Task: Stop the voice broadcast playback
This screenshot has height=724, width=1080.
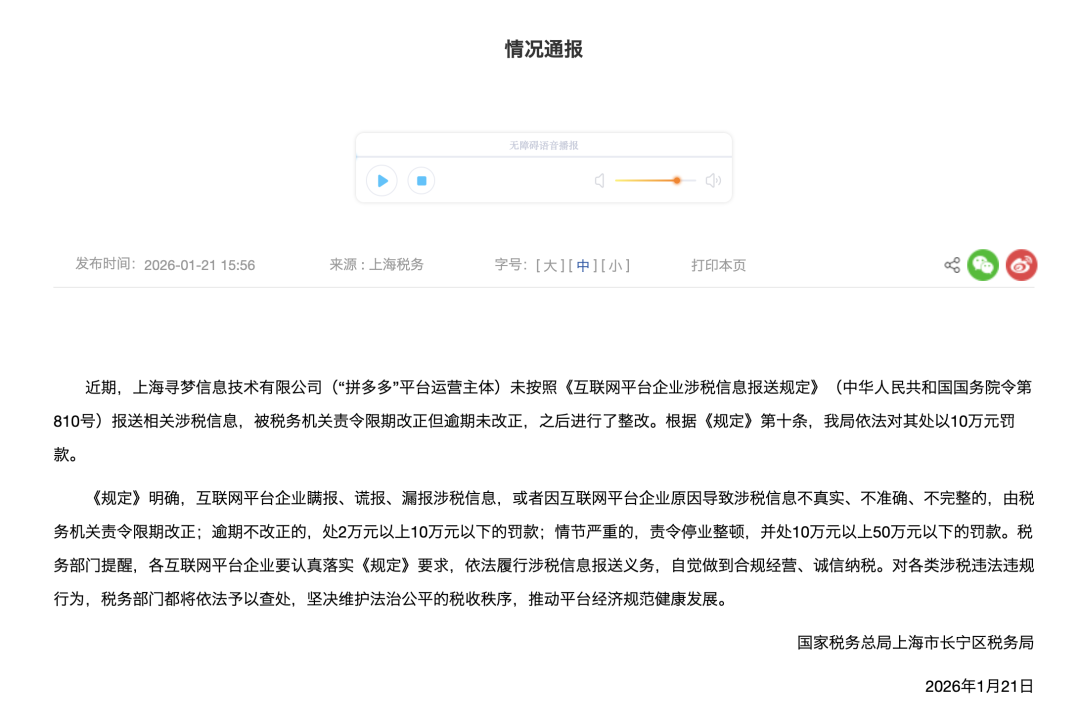Action: coord(421,181)
